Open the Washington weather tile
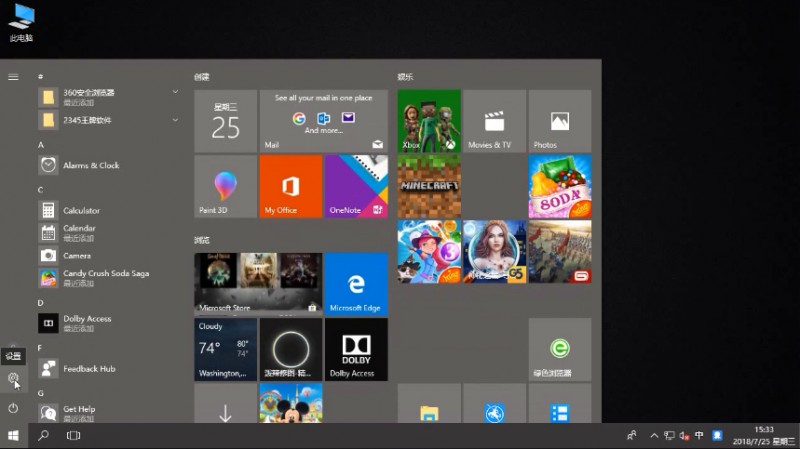The image size is (800, 449). tap(226, 350)
